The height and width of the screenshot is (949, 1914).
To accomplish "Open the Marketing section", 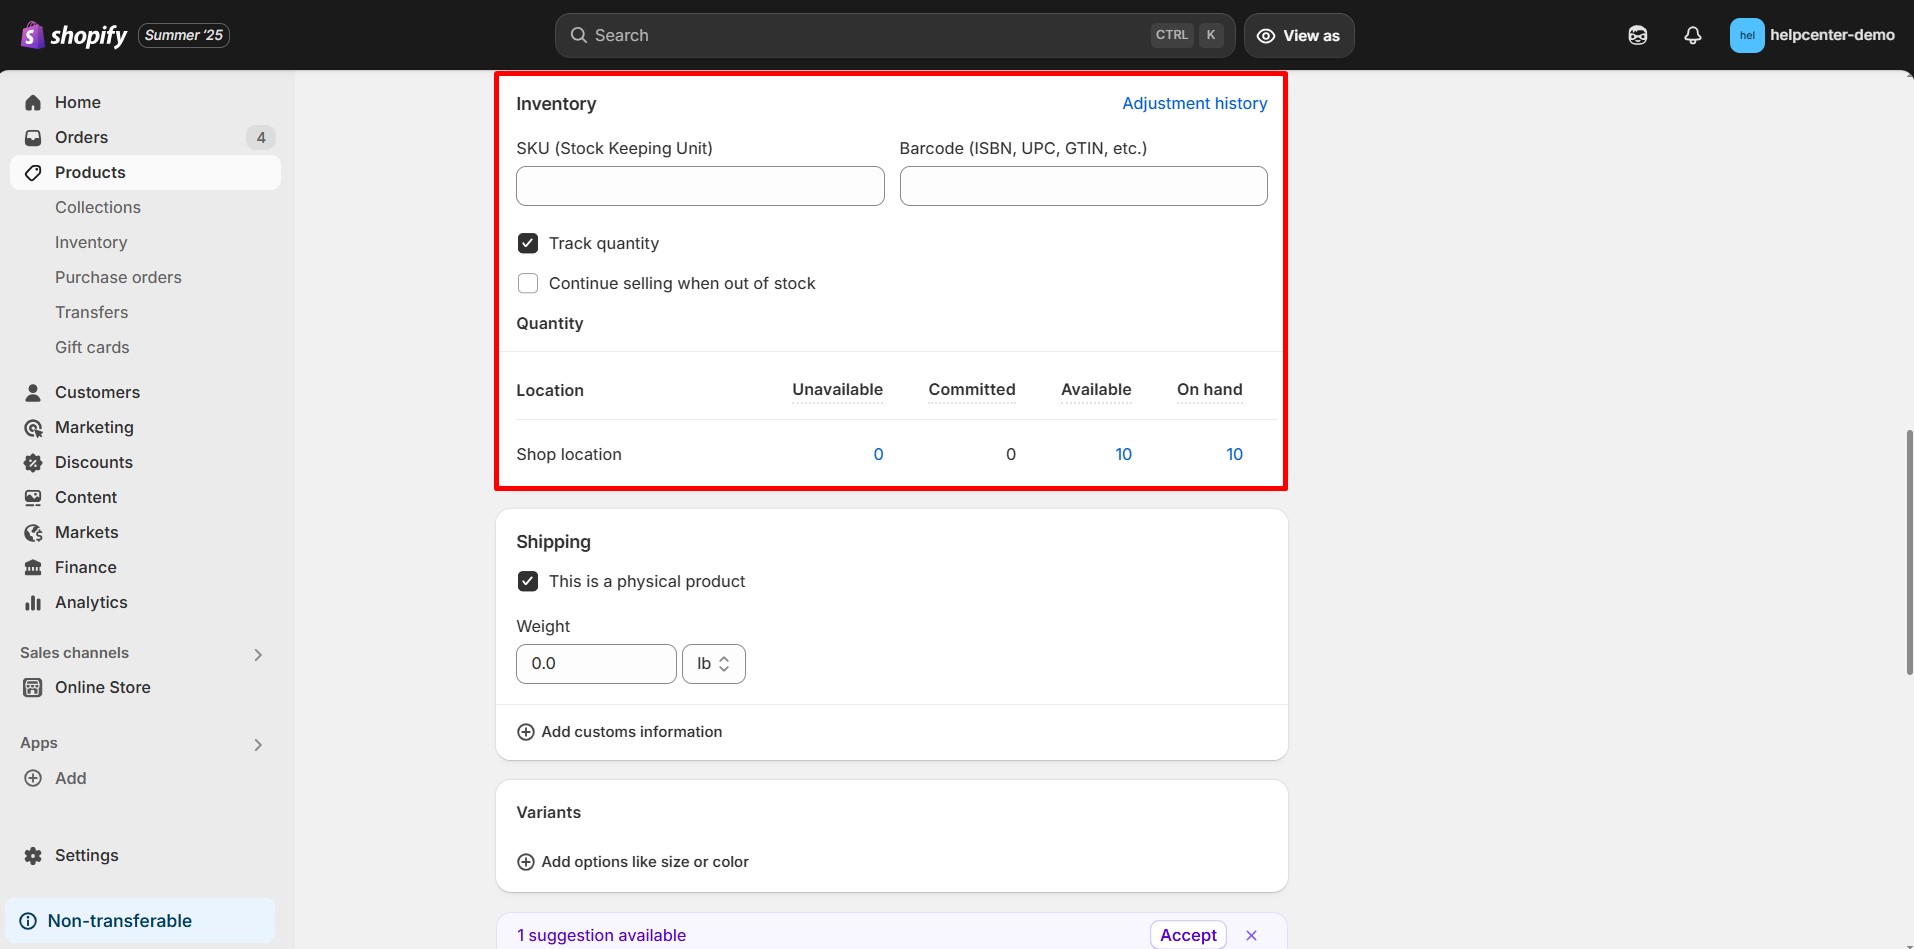I will pos(94,427).
